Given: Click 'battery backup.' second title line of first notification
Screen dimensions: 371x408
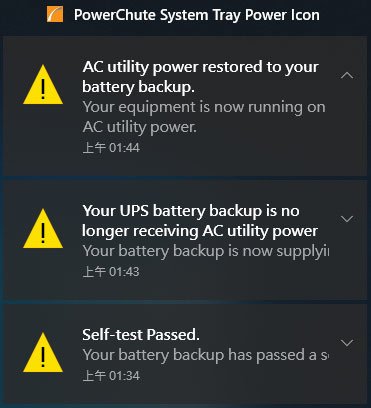Looking at the screenshot, I should coord(138,87).
